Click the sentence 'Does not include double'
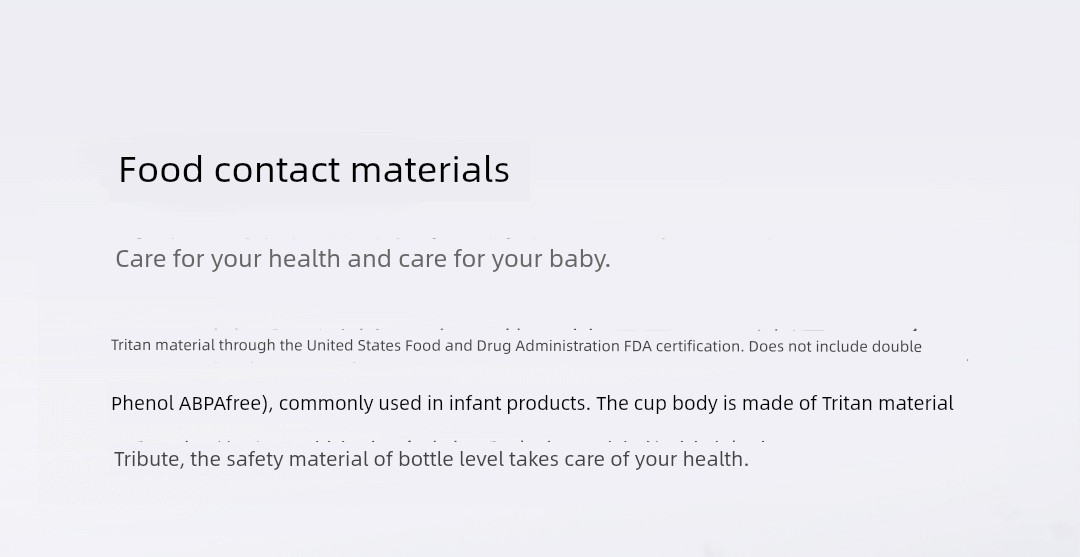Image resolution: width=1080 pixels, height=557 pixels. coord(835,346)
